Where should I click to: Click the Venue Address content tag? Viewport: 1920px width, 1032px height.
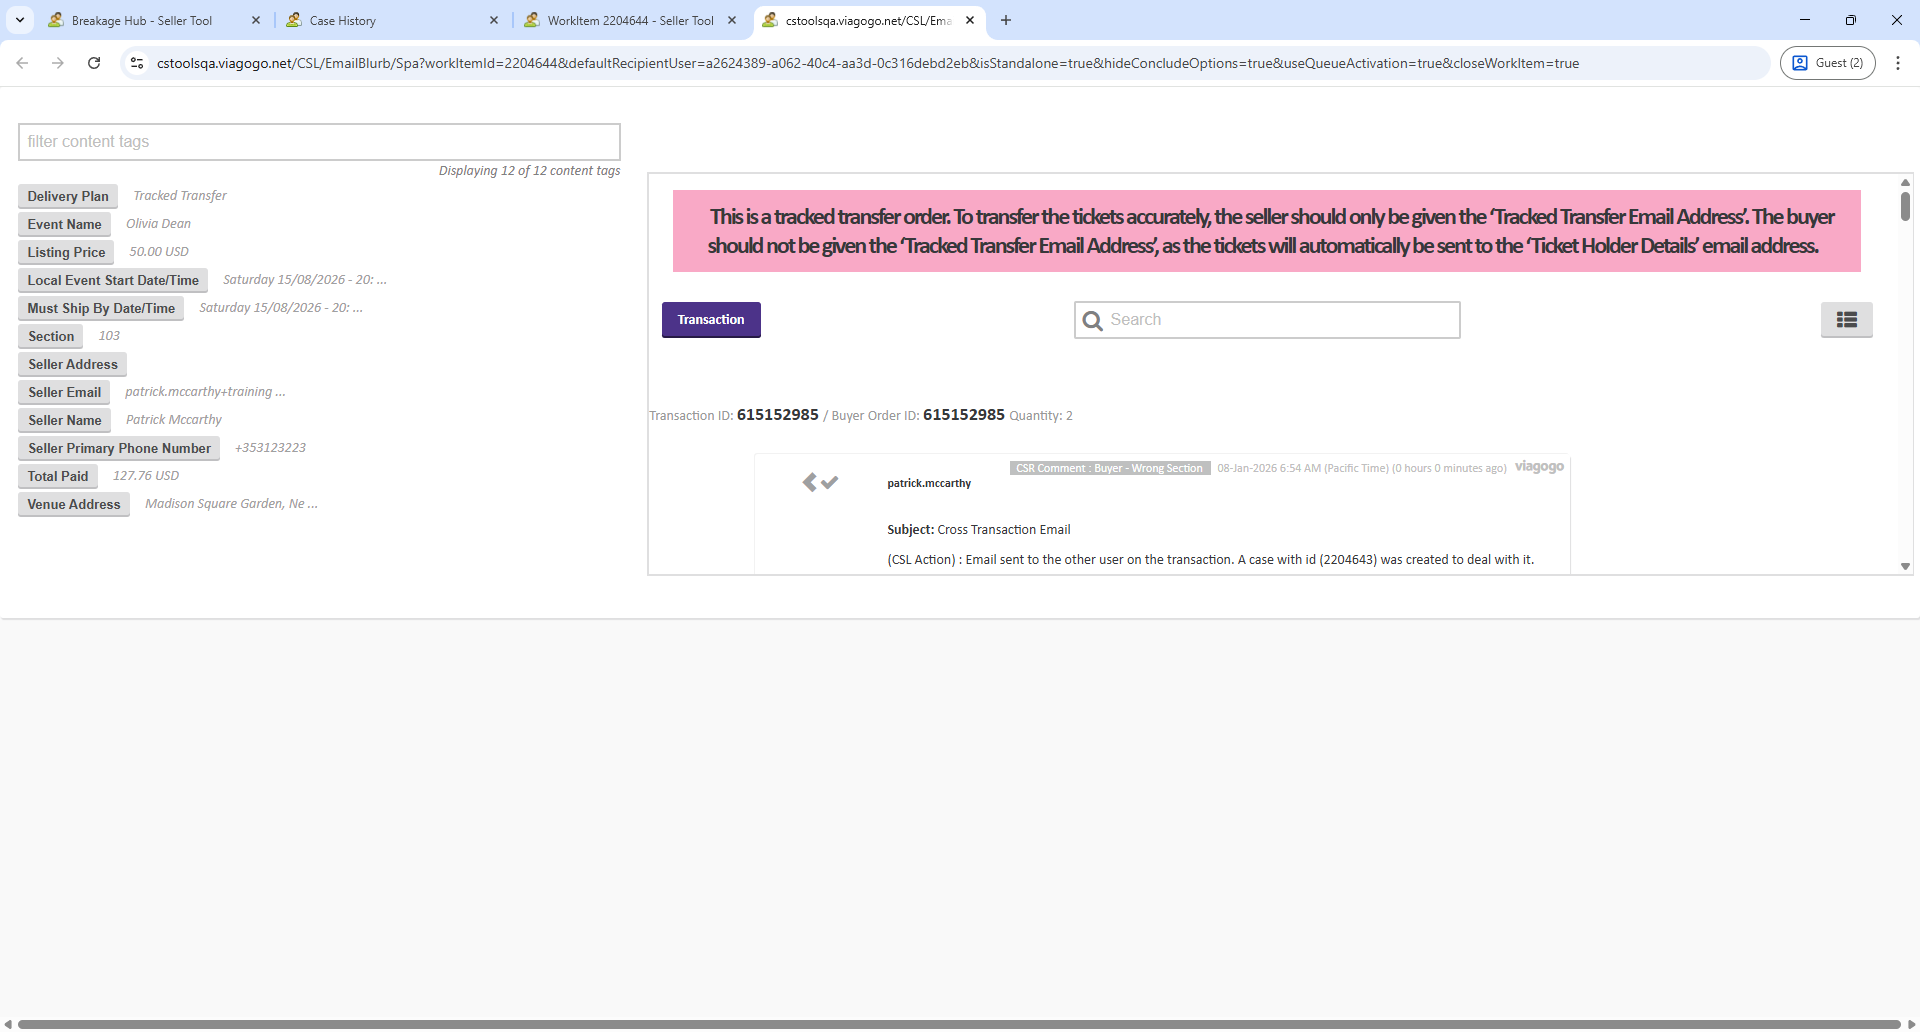point(74,504)
